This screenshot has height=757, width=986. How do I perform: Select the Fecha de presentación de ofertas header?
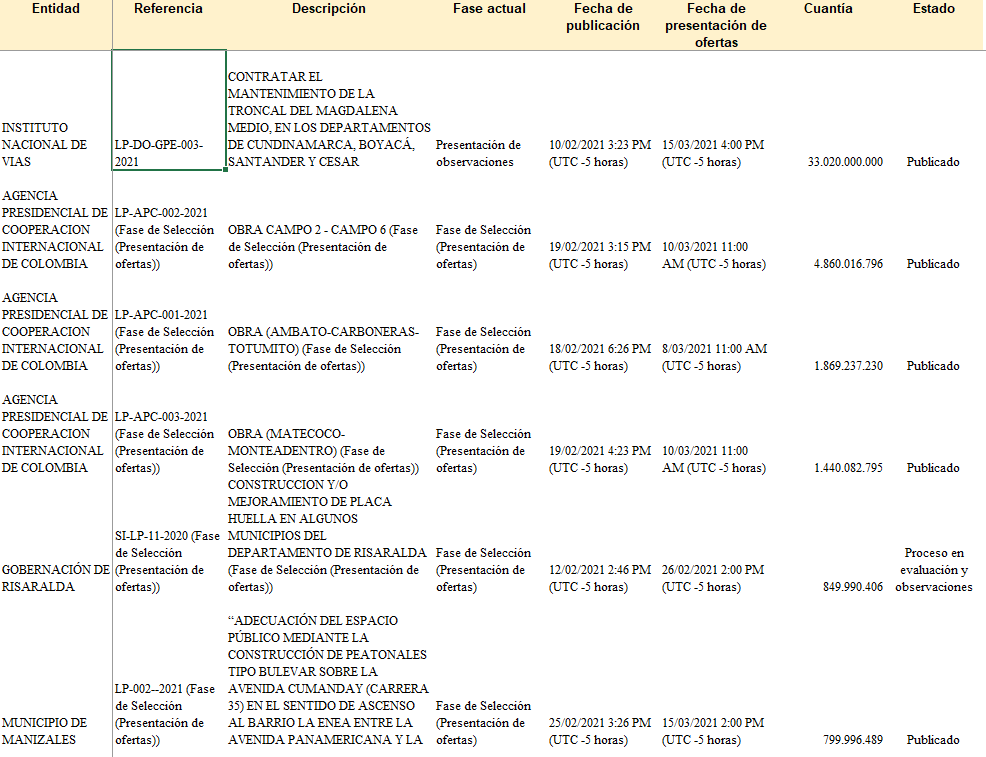pos(716,25)
